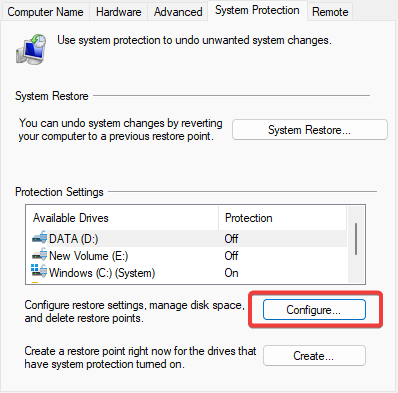Click the Create... restore point button
This screenshot has width=398, height=393.
[314, 356]
